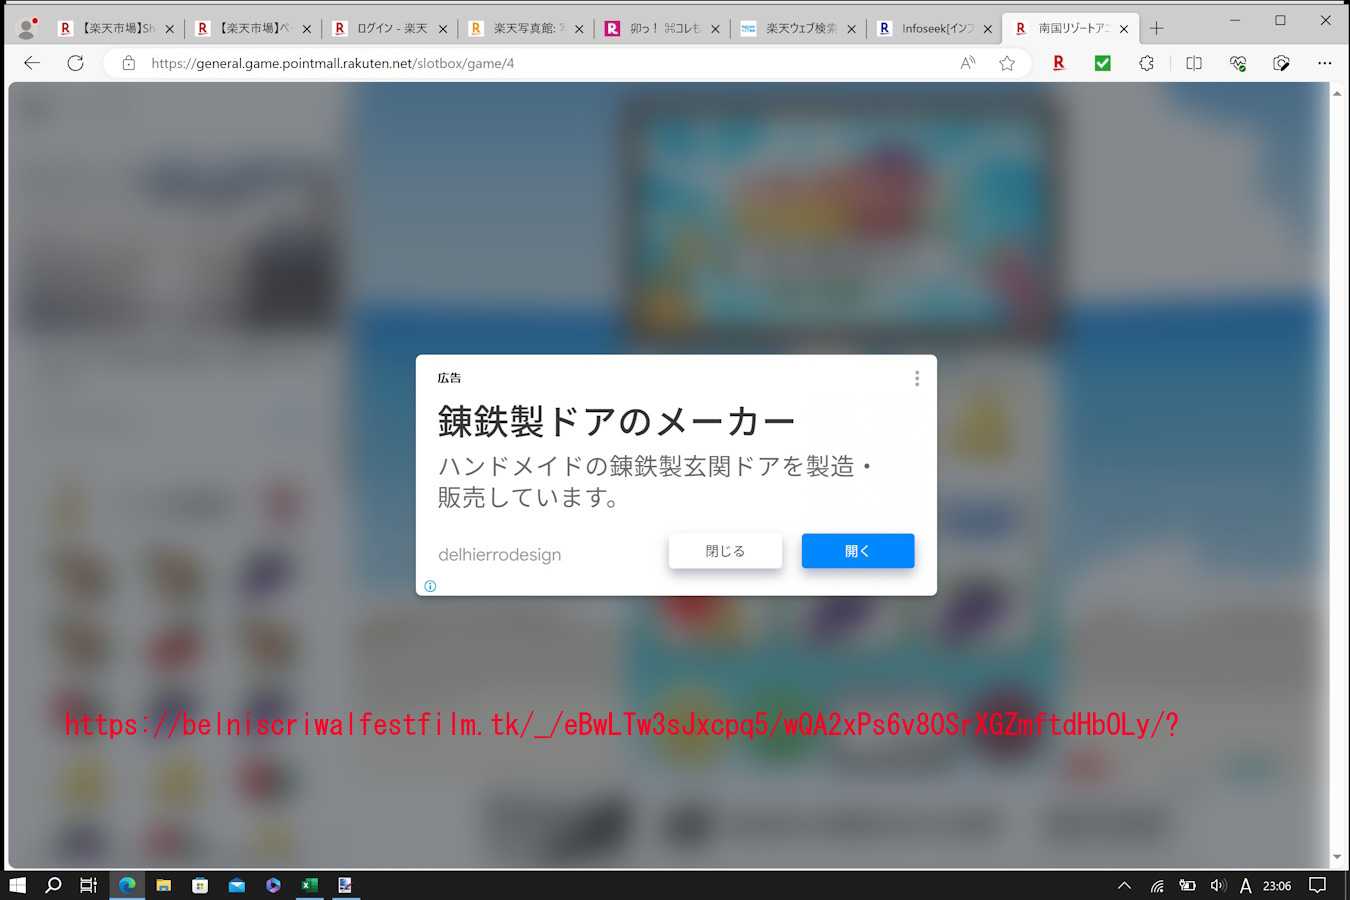Refresh the current page
Screen dimensions: 1350x900
(75, 63)
